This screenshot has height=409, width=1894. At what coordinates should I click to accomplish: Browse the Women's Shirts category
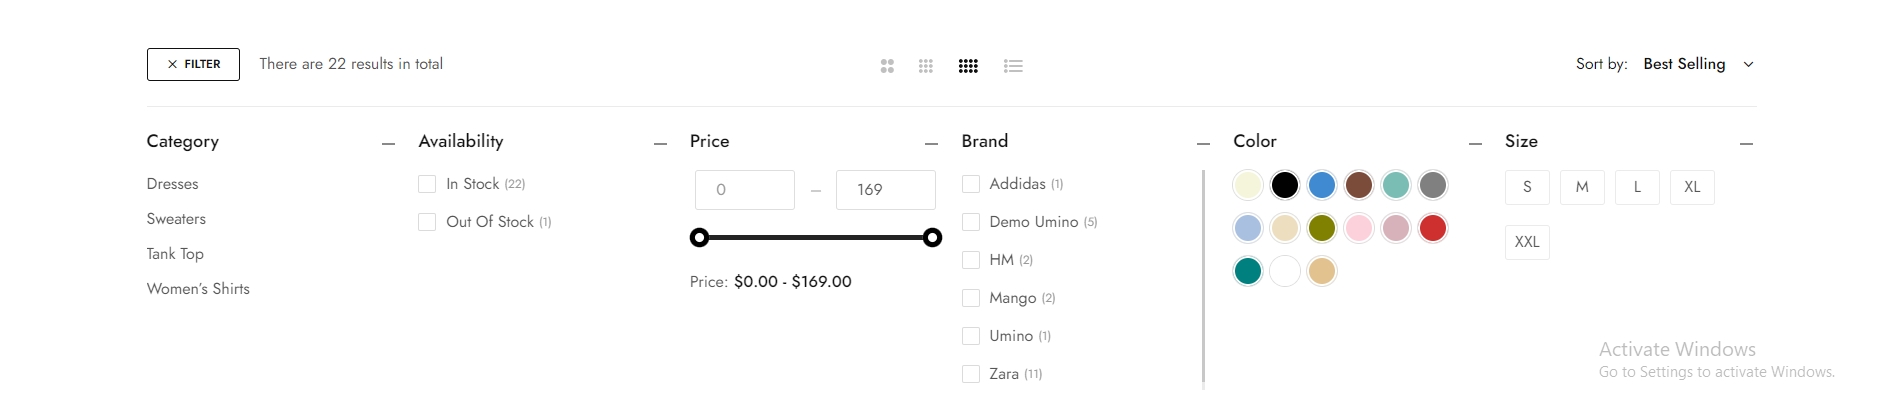point(198,289)
